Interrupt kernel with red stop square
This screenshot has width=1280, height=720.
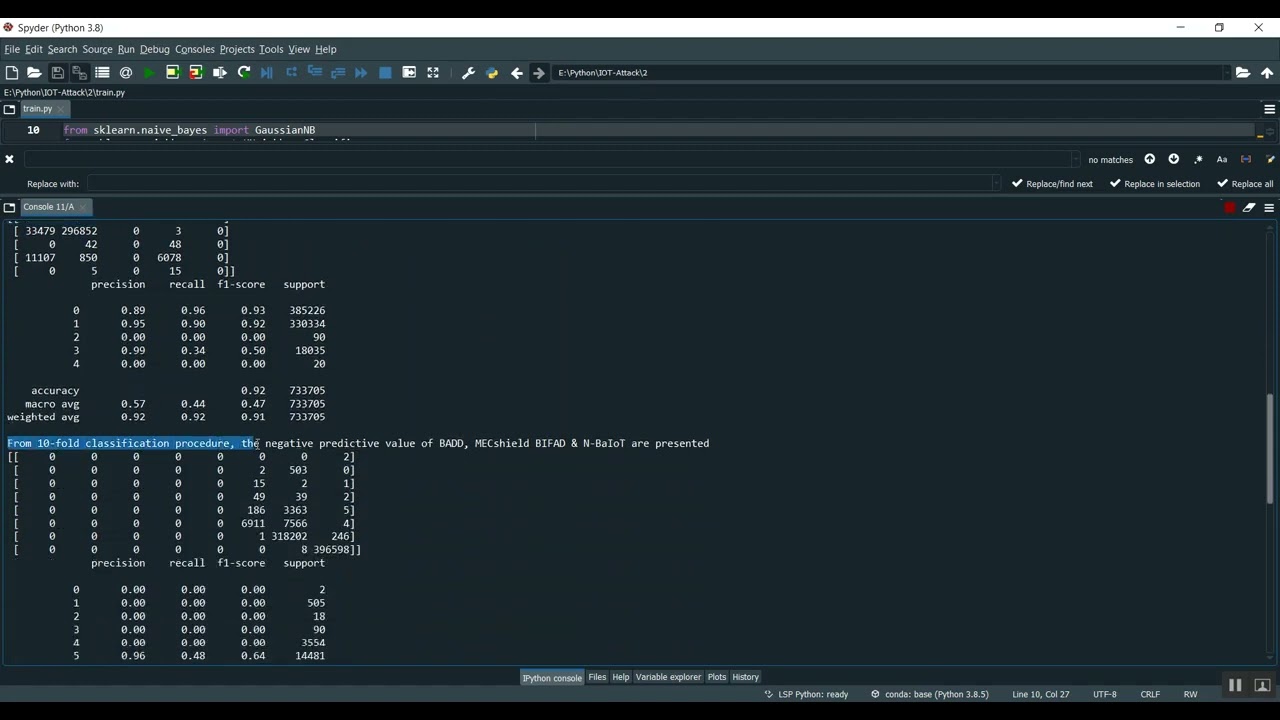click(x=1229, y=208)
